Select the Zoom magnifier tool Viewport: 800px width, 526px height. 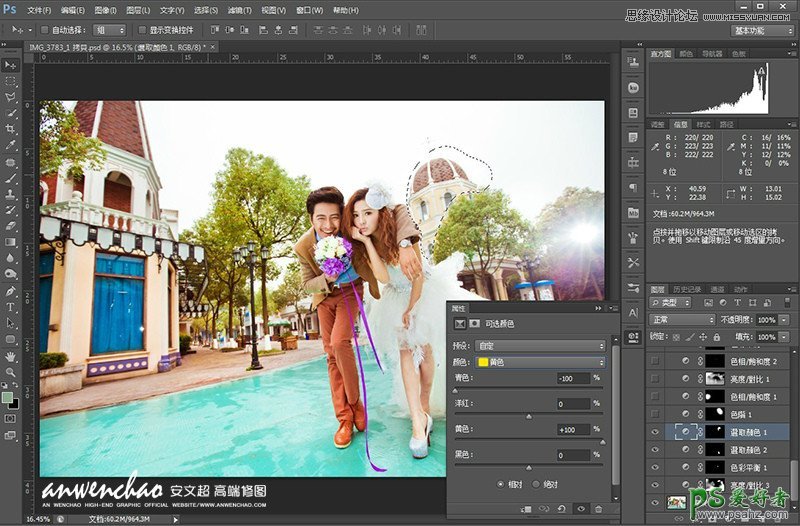click(x=11, y=372)
